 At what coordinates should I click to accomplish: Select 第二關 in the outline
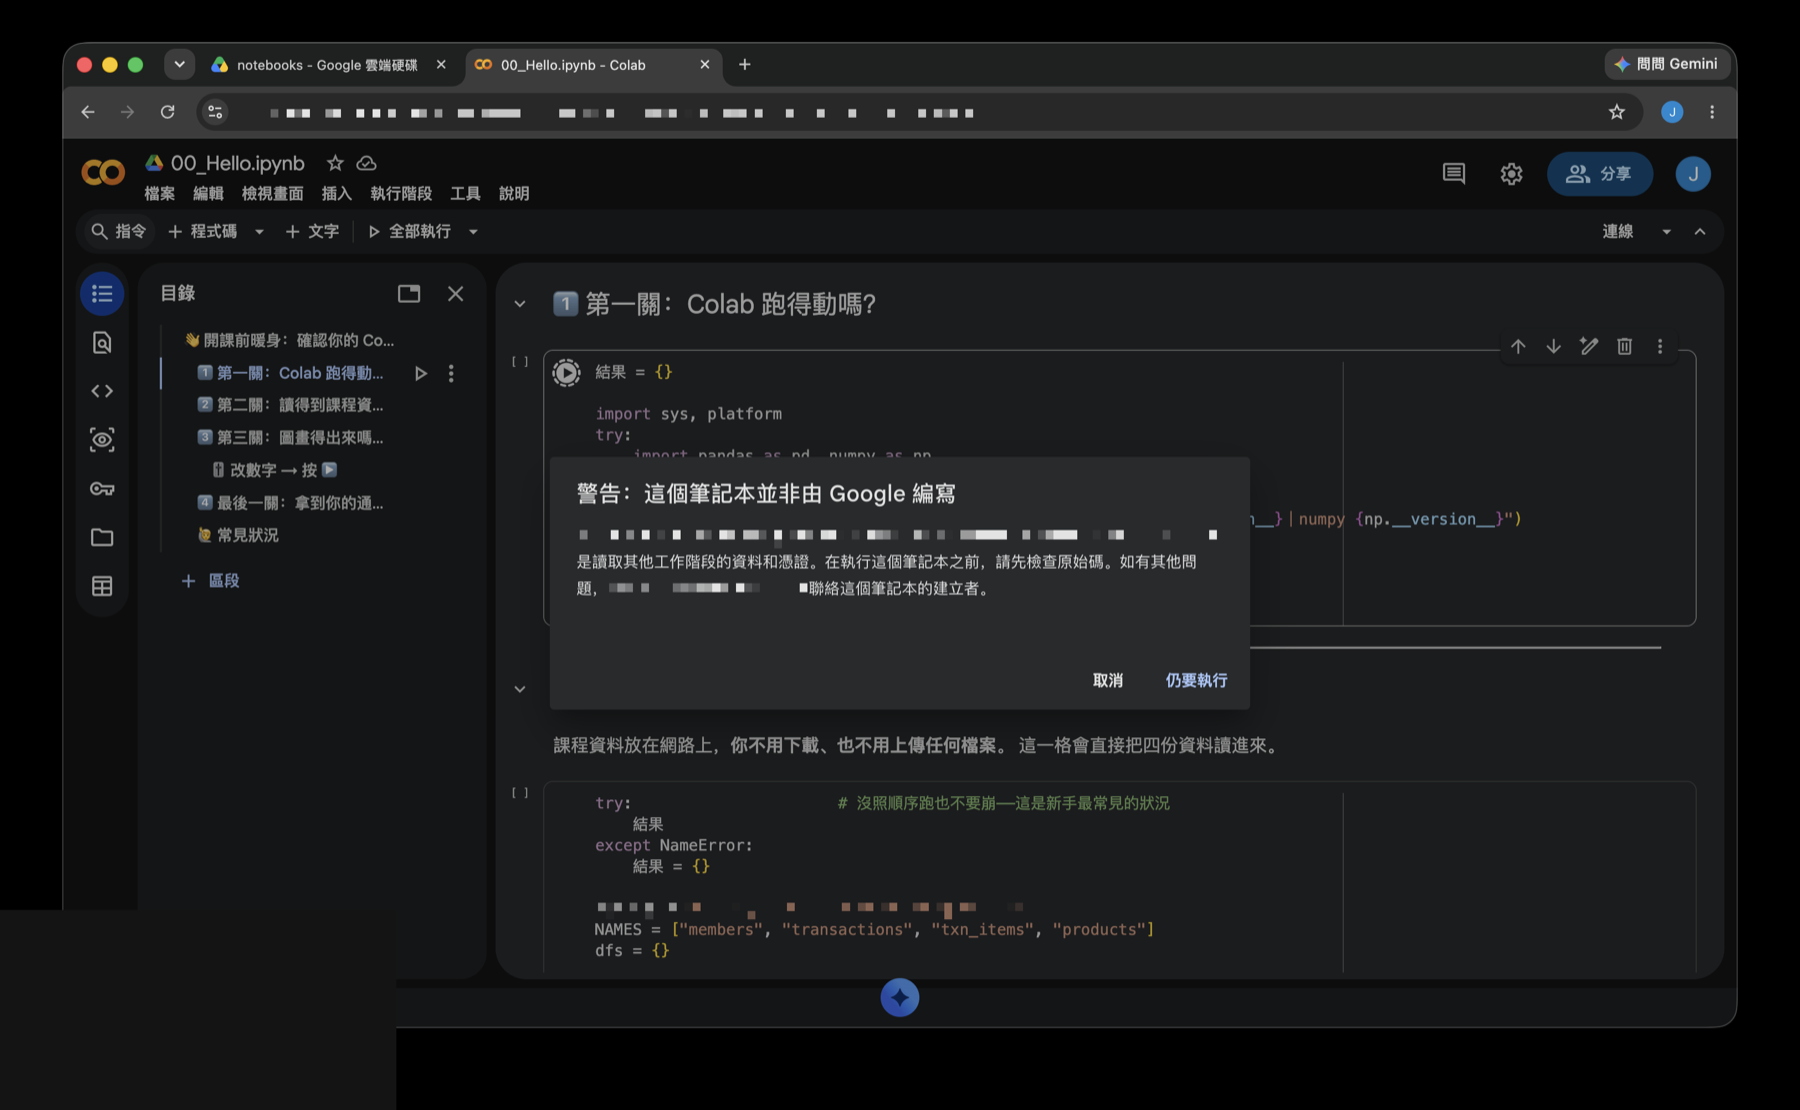(x=290, y=405)
